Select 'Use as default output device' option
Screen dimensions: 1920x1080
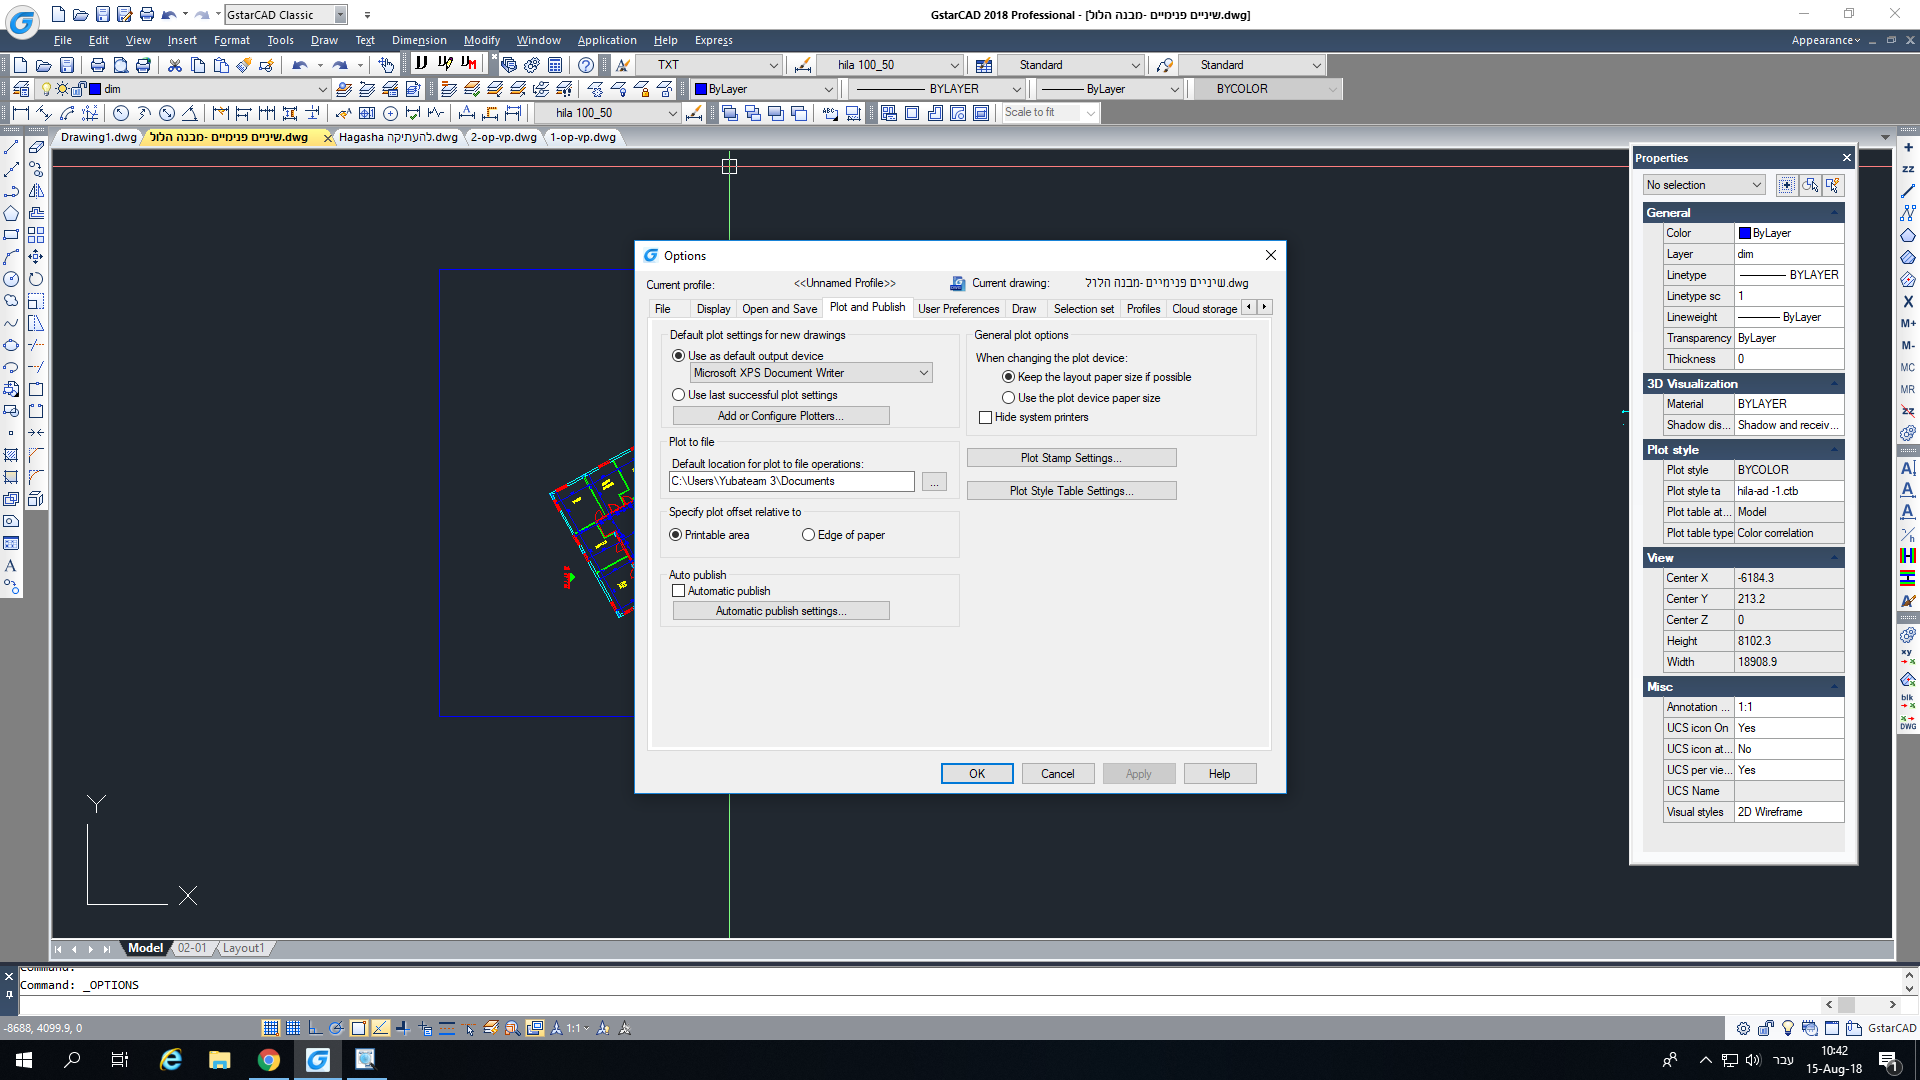tap(679, 356)
